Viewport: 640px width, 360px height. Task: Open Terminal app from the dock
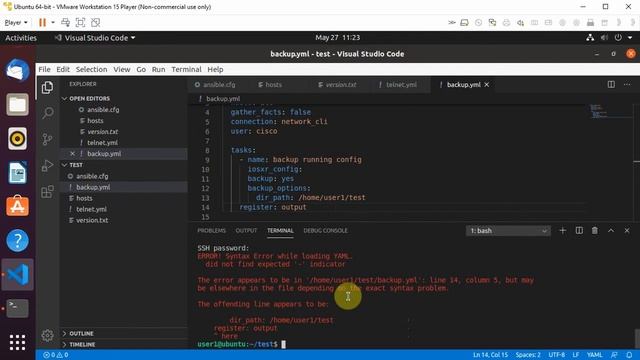(x=17, y=308)
